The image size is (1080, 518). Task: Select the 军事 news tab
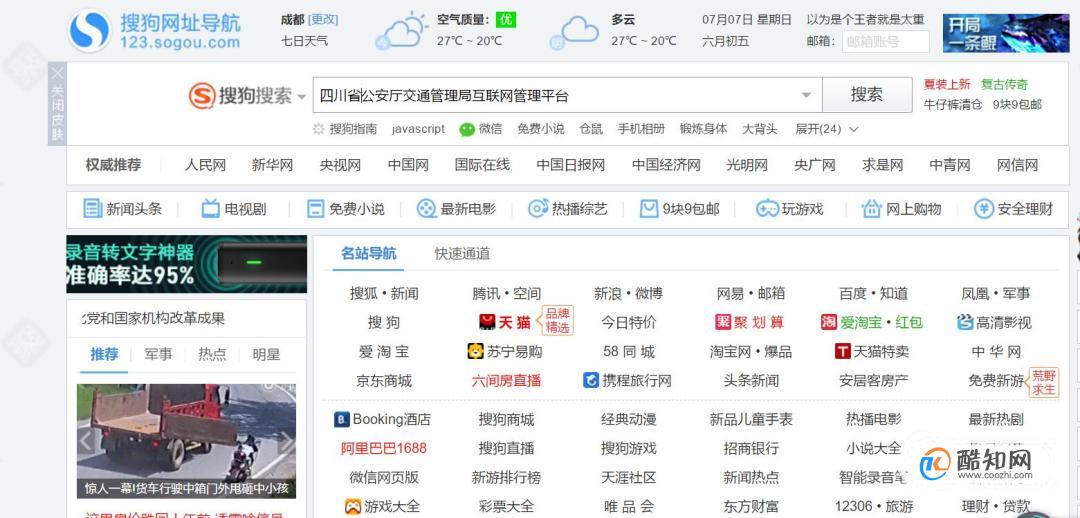158,354
